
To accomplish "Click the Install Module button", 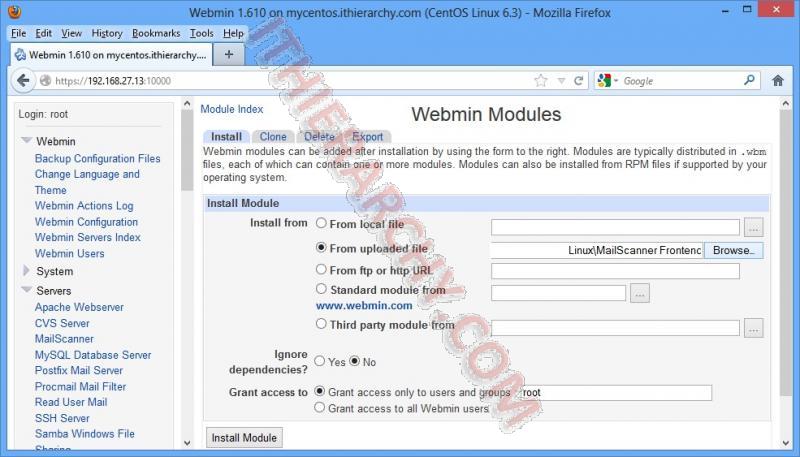I will [244, 438].
